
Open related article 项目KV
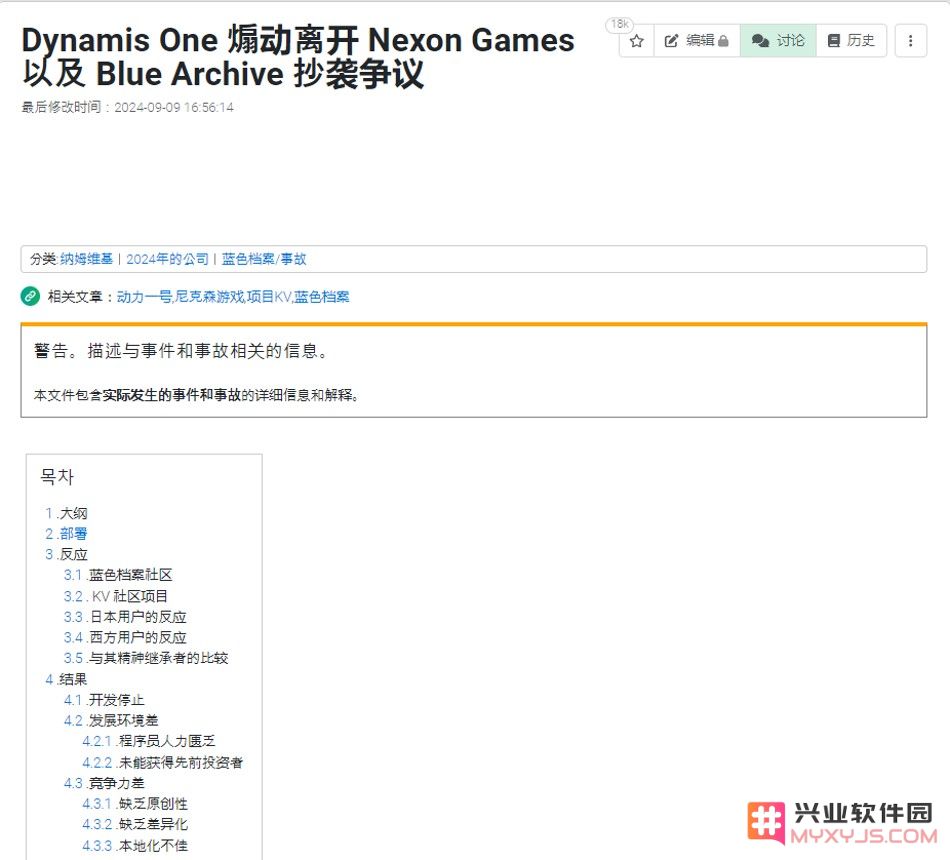pyautogui.click(x=269, y=297)
